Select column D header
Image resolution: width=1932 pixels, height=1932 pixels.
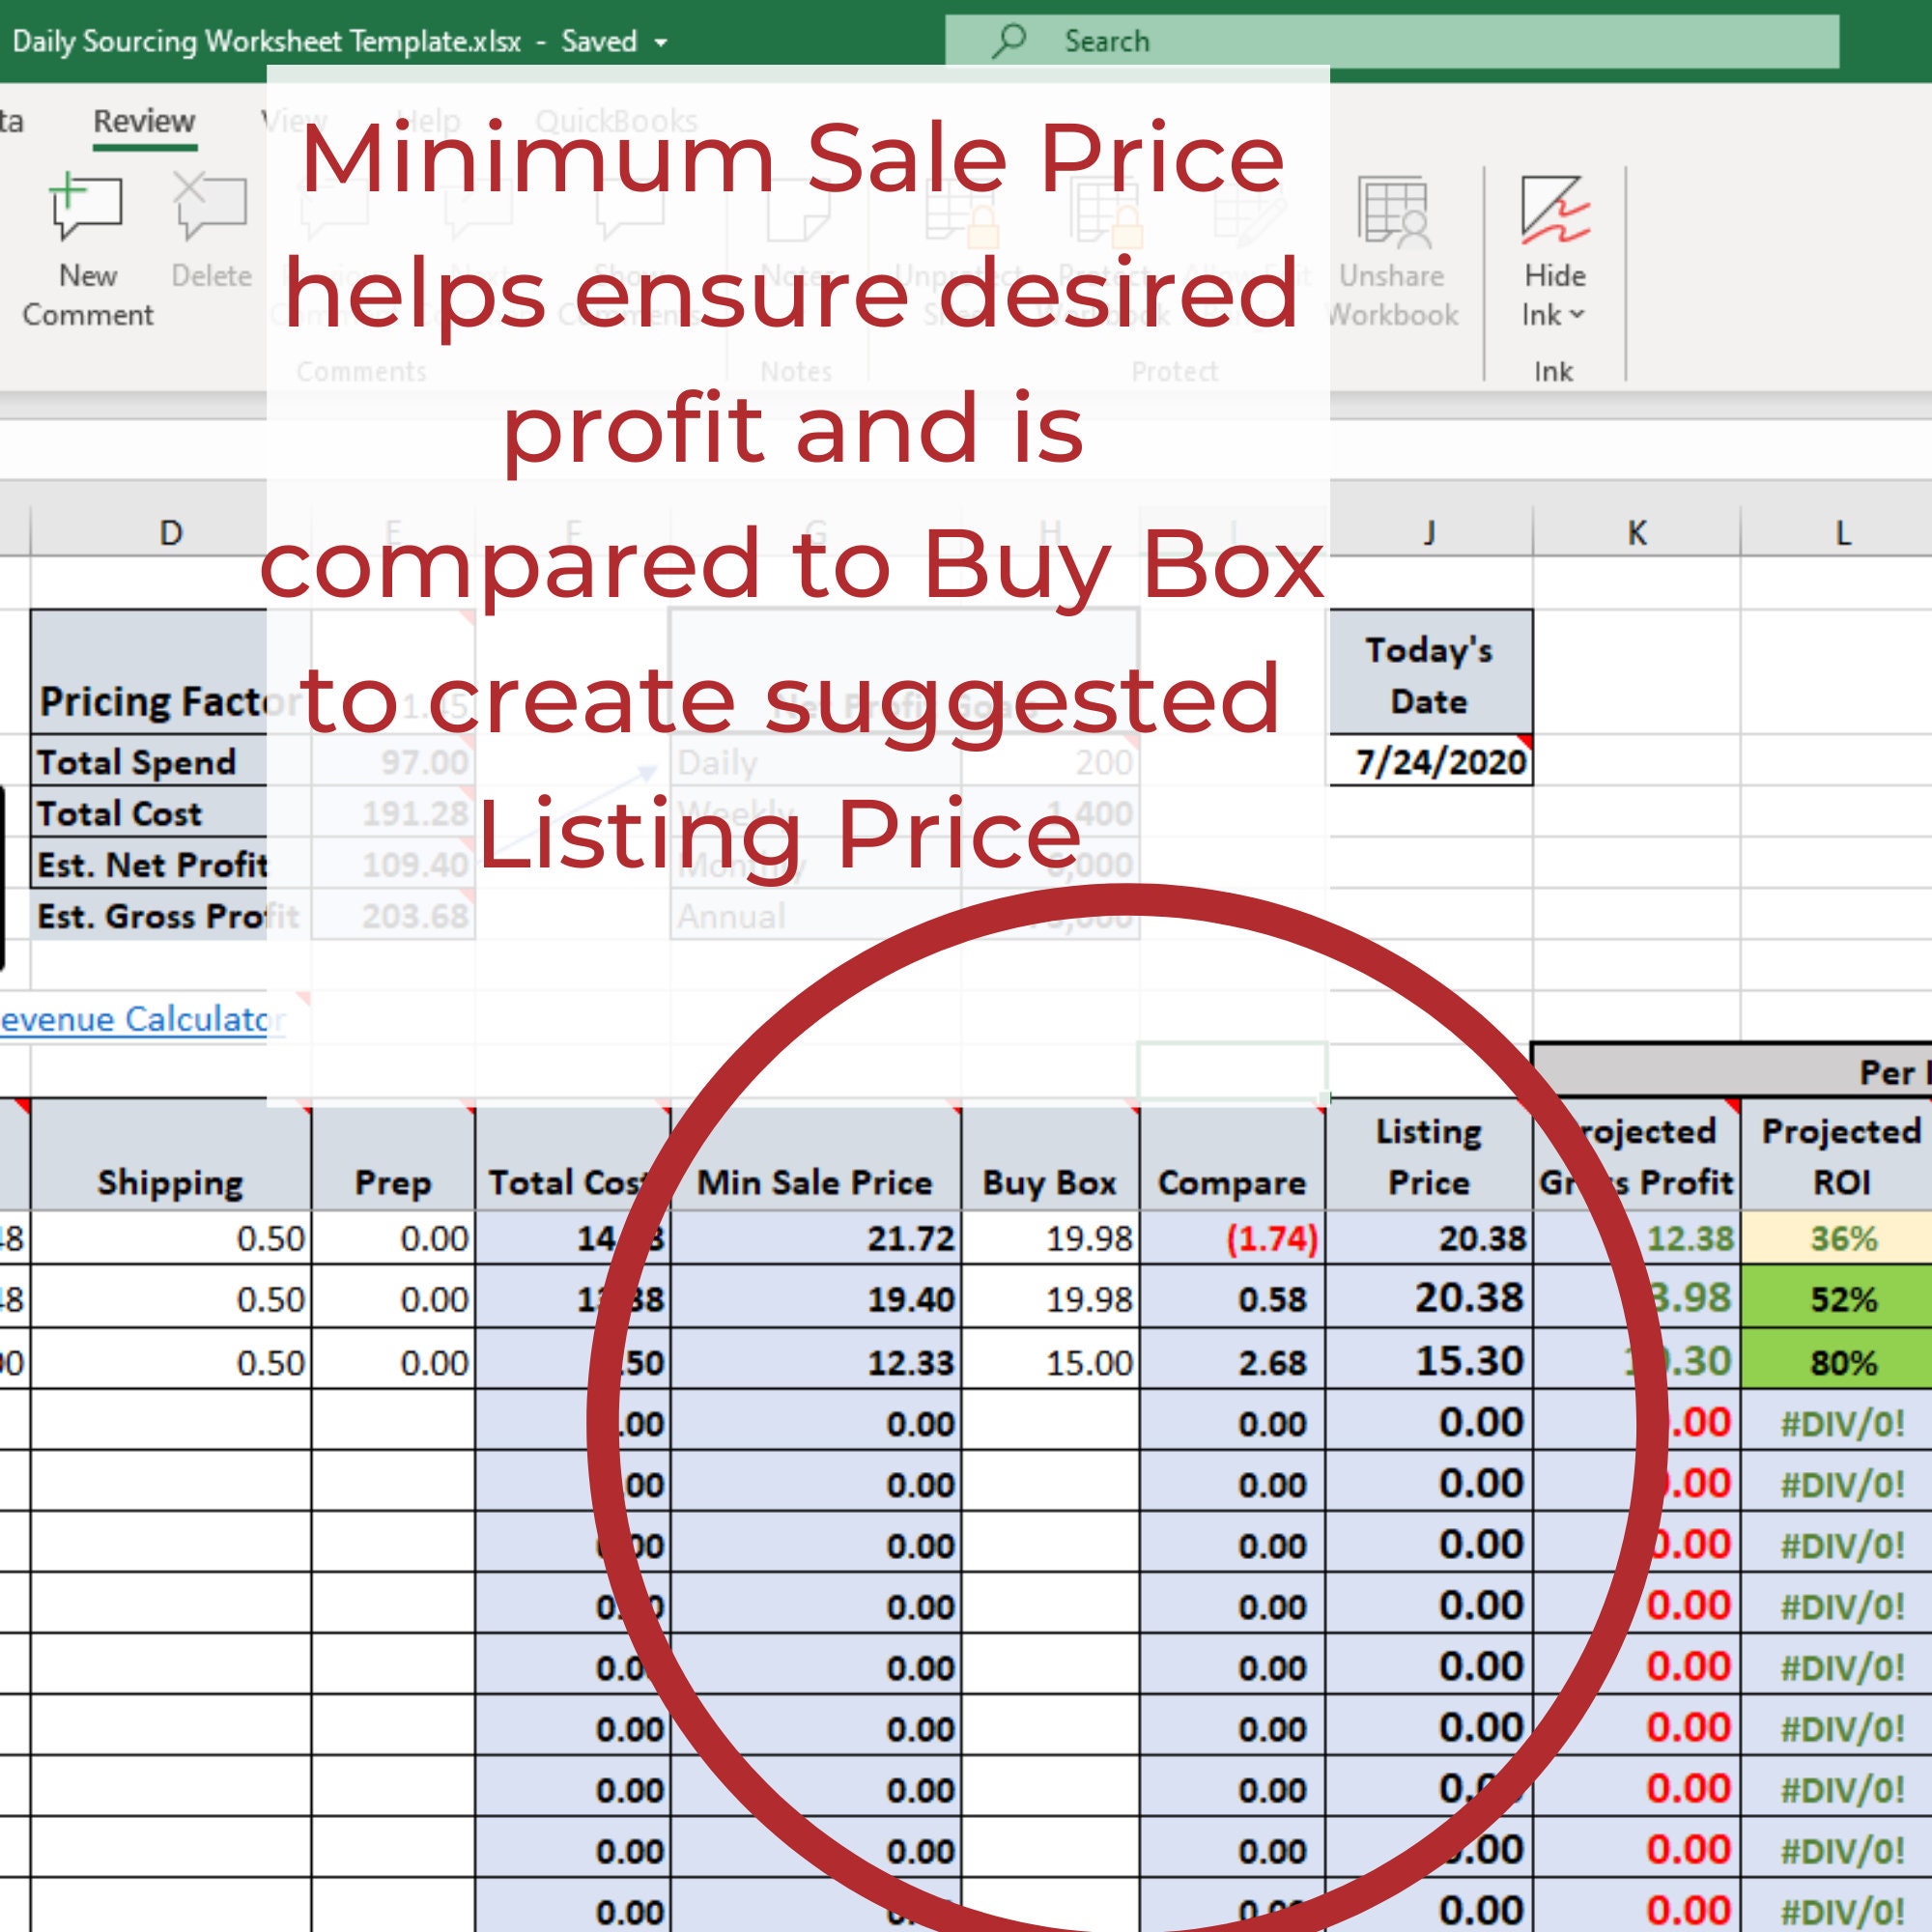(171, 532)
